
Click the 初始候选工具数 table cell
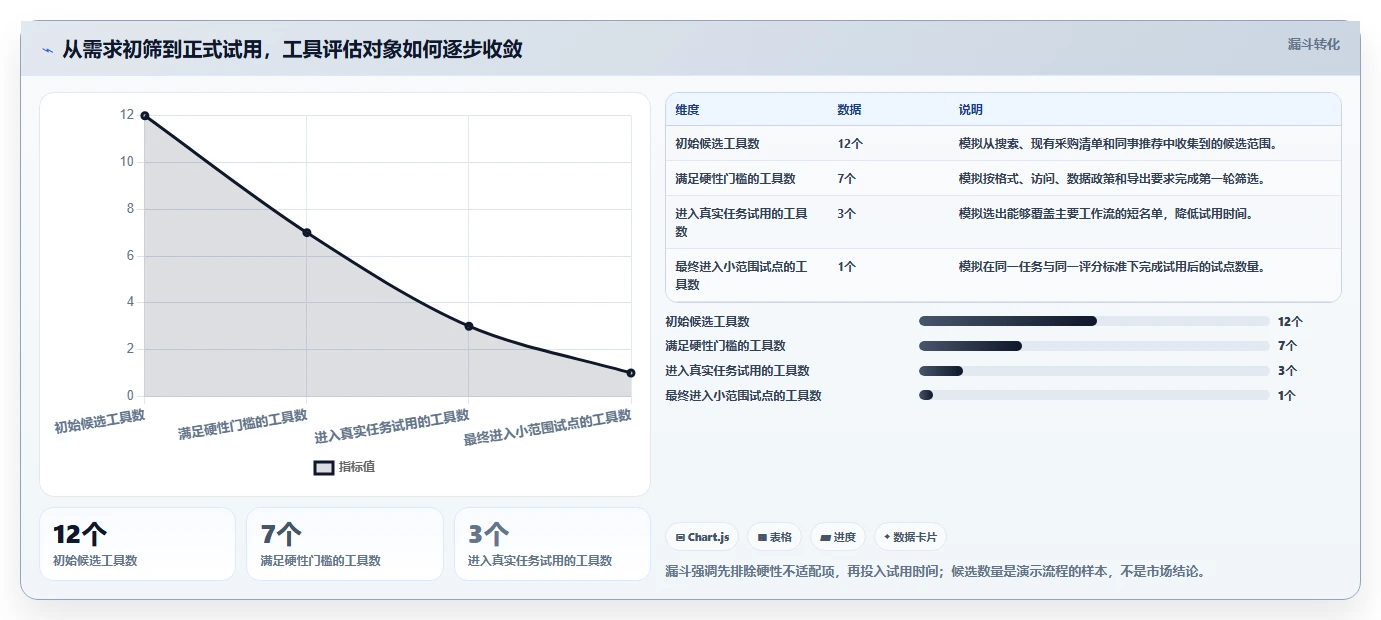pos(717,144)
